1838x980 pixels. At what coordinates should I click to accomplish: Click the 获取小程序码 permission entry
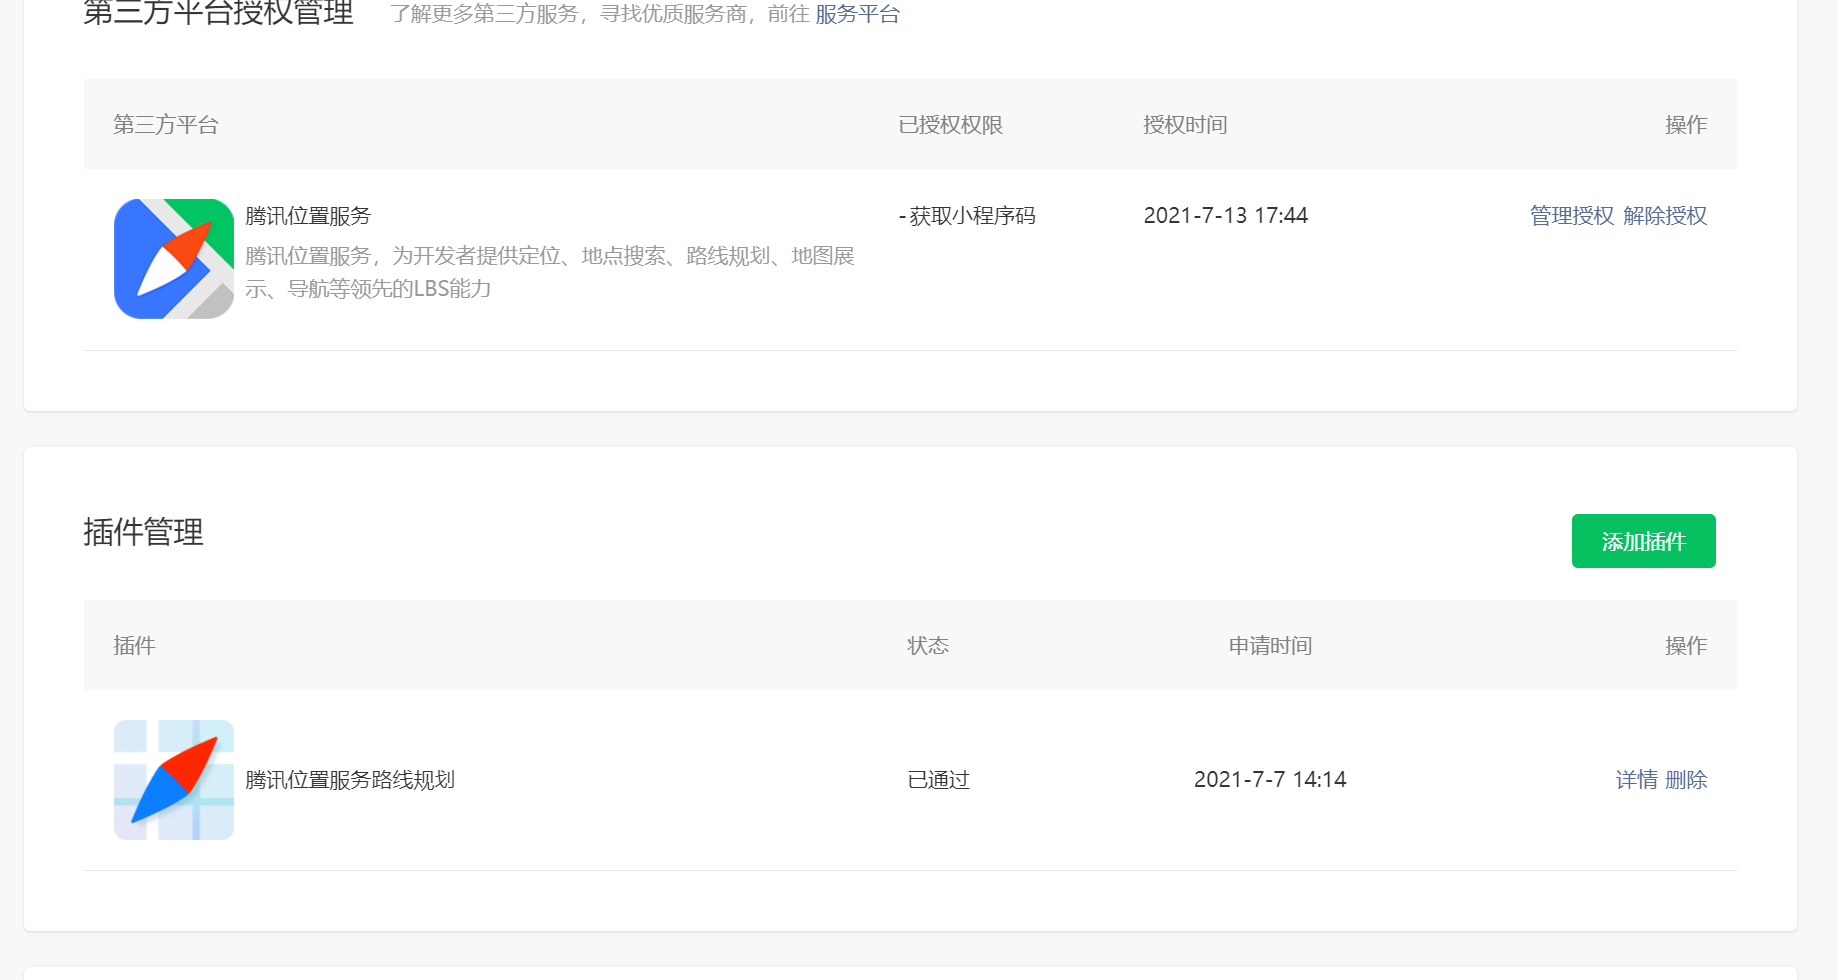(x=967, y=216)
